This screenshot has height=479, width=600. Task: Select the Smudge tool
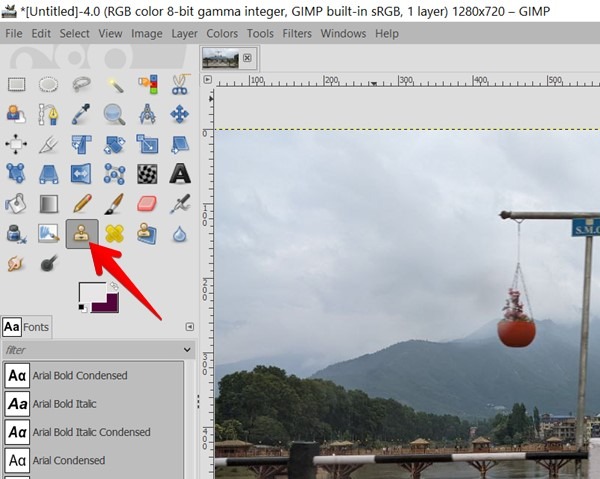coord(16,263)
